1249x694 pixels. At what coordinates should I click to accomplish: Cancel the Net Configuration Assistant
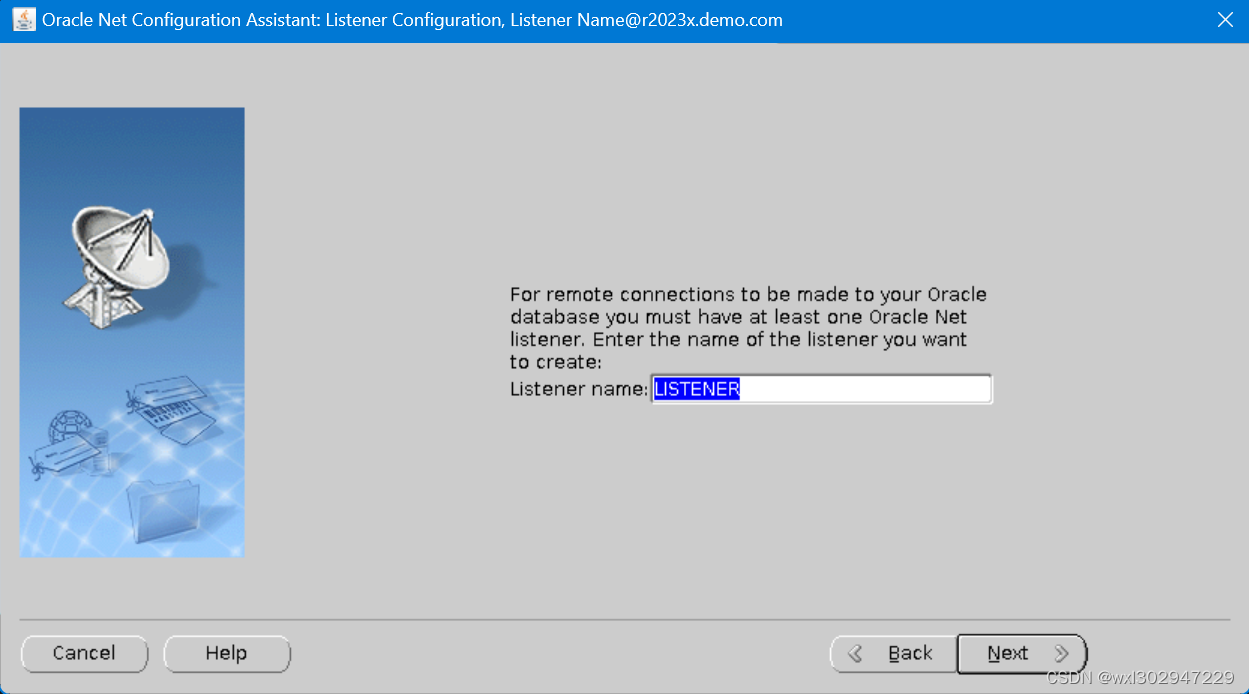coord(84,654)
